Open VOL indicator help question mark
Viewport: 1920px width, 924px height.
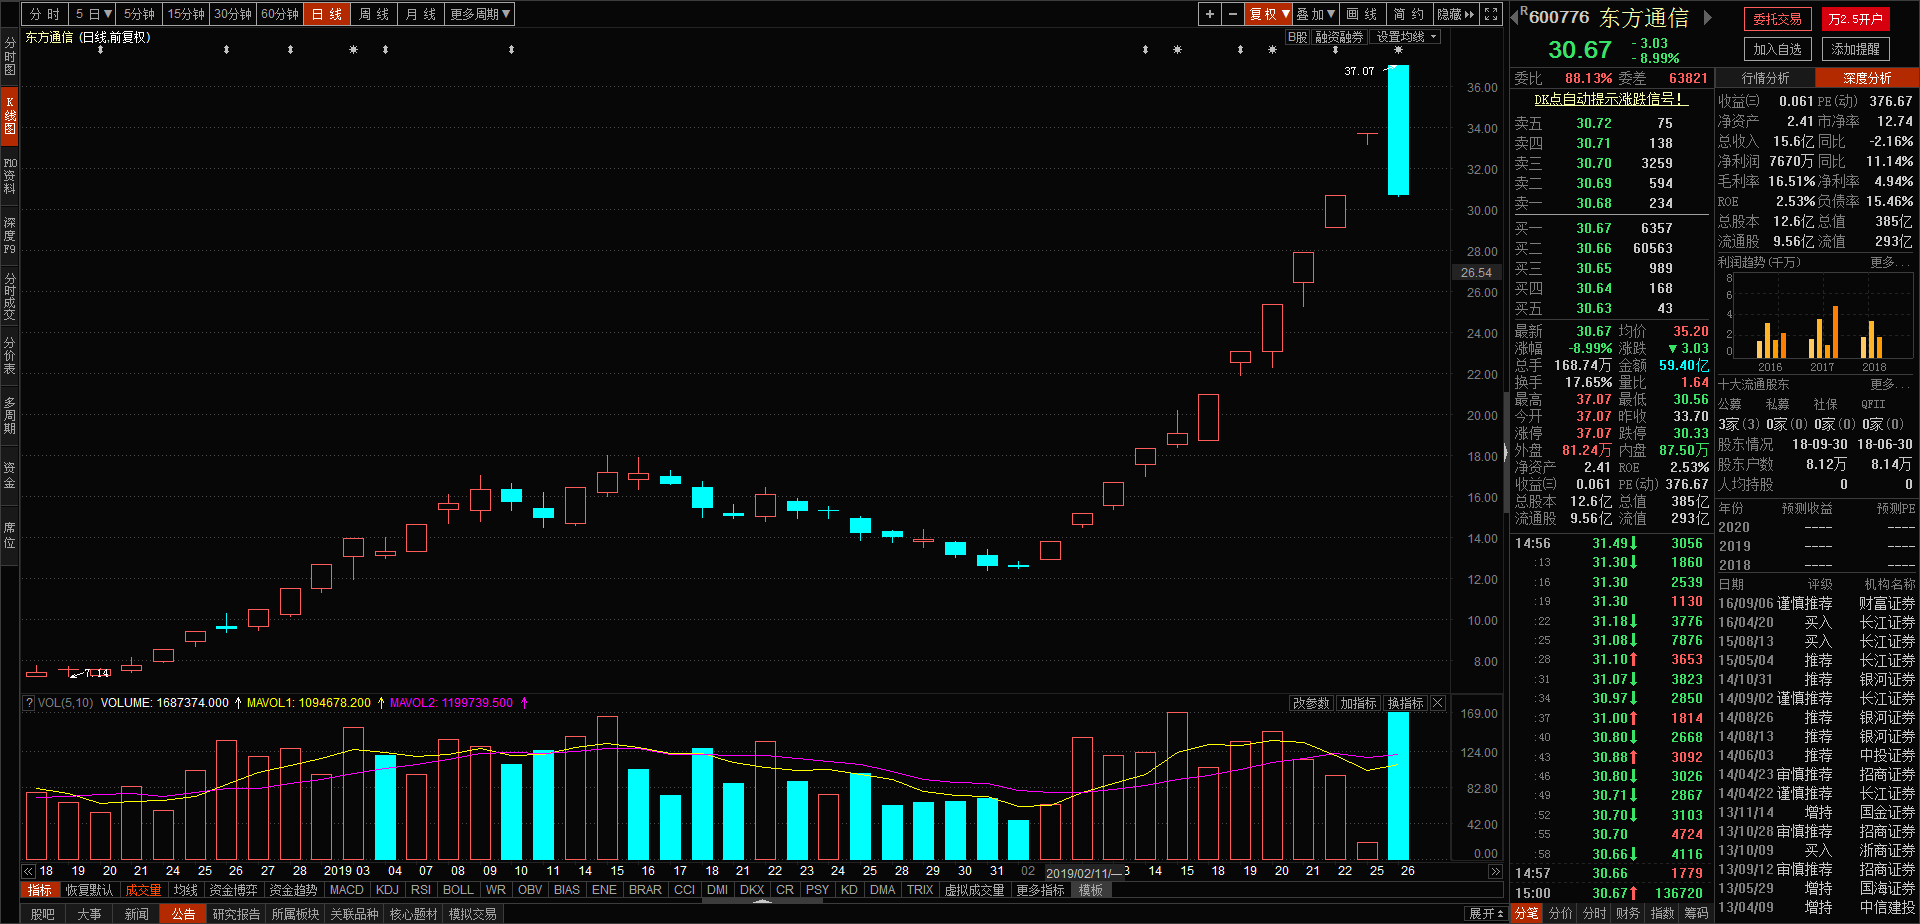tap(28, 703)
